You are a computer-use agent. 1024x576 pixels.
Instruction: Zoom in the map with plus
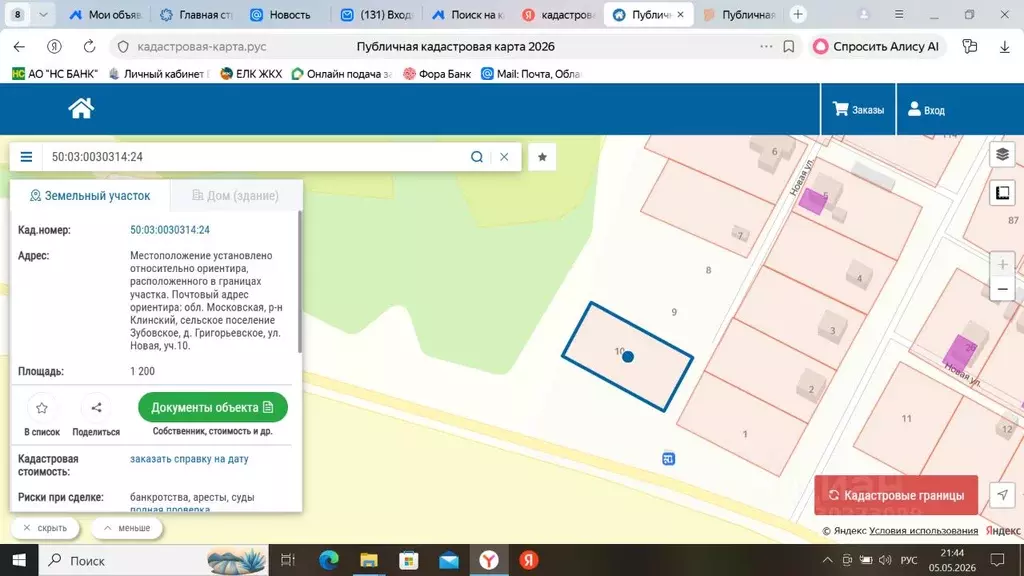click(1002, 264)
